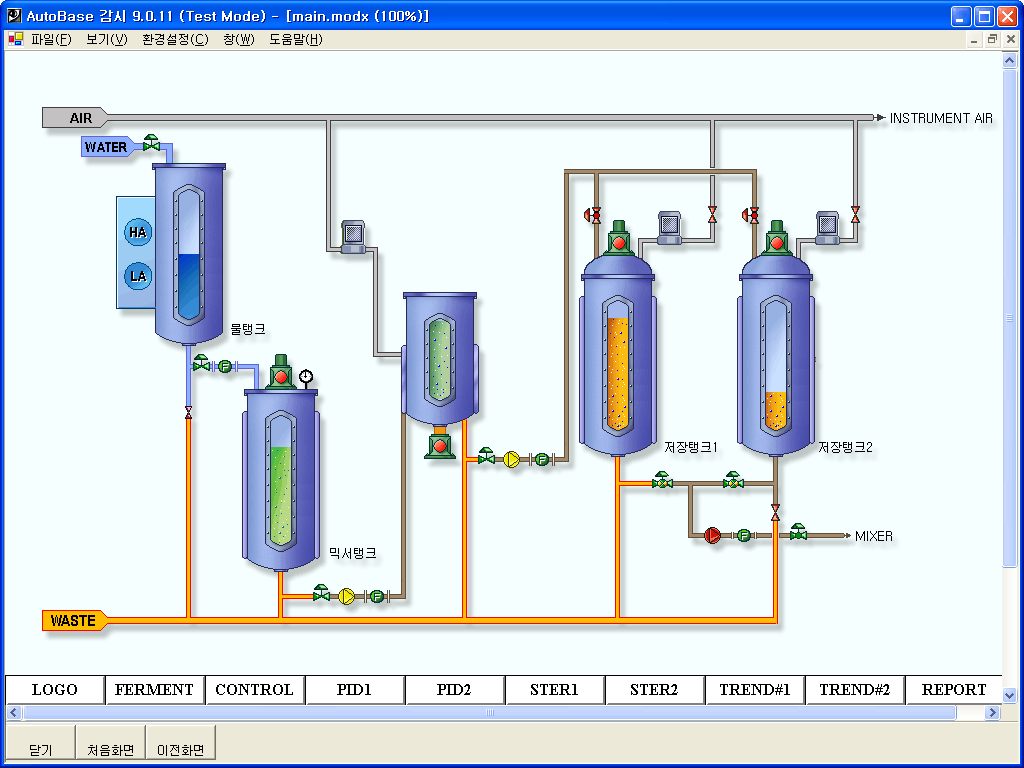Image resolution: width=1024 pixels, height=768 pixels.
Task: Toggle the HA high alarm indicator
Action: 137,232
